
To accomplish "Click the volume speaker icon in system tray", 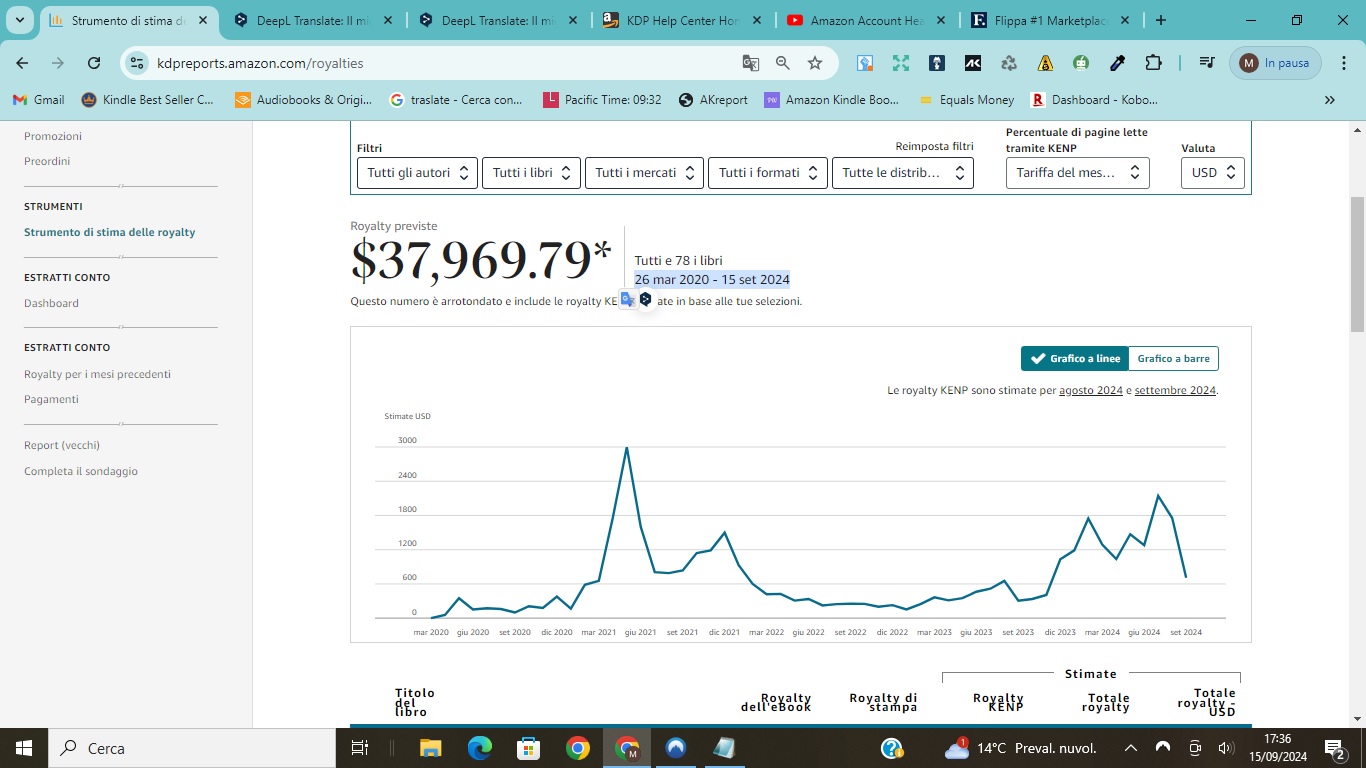I will [x=1226, y=748].
